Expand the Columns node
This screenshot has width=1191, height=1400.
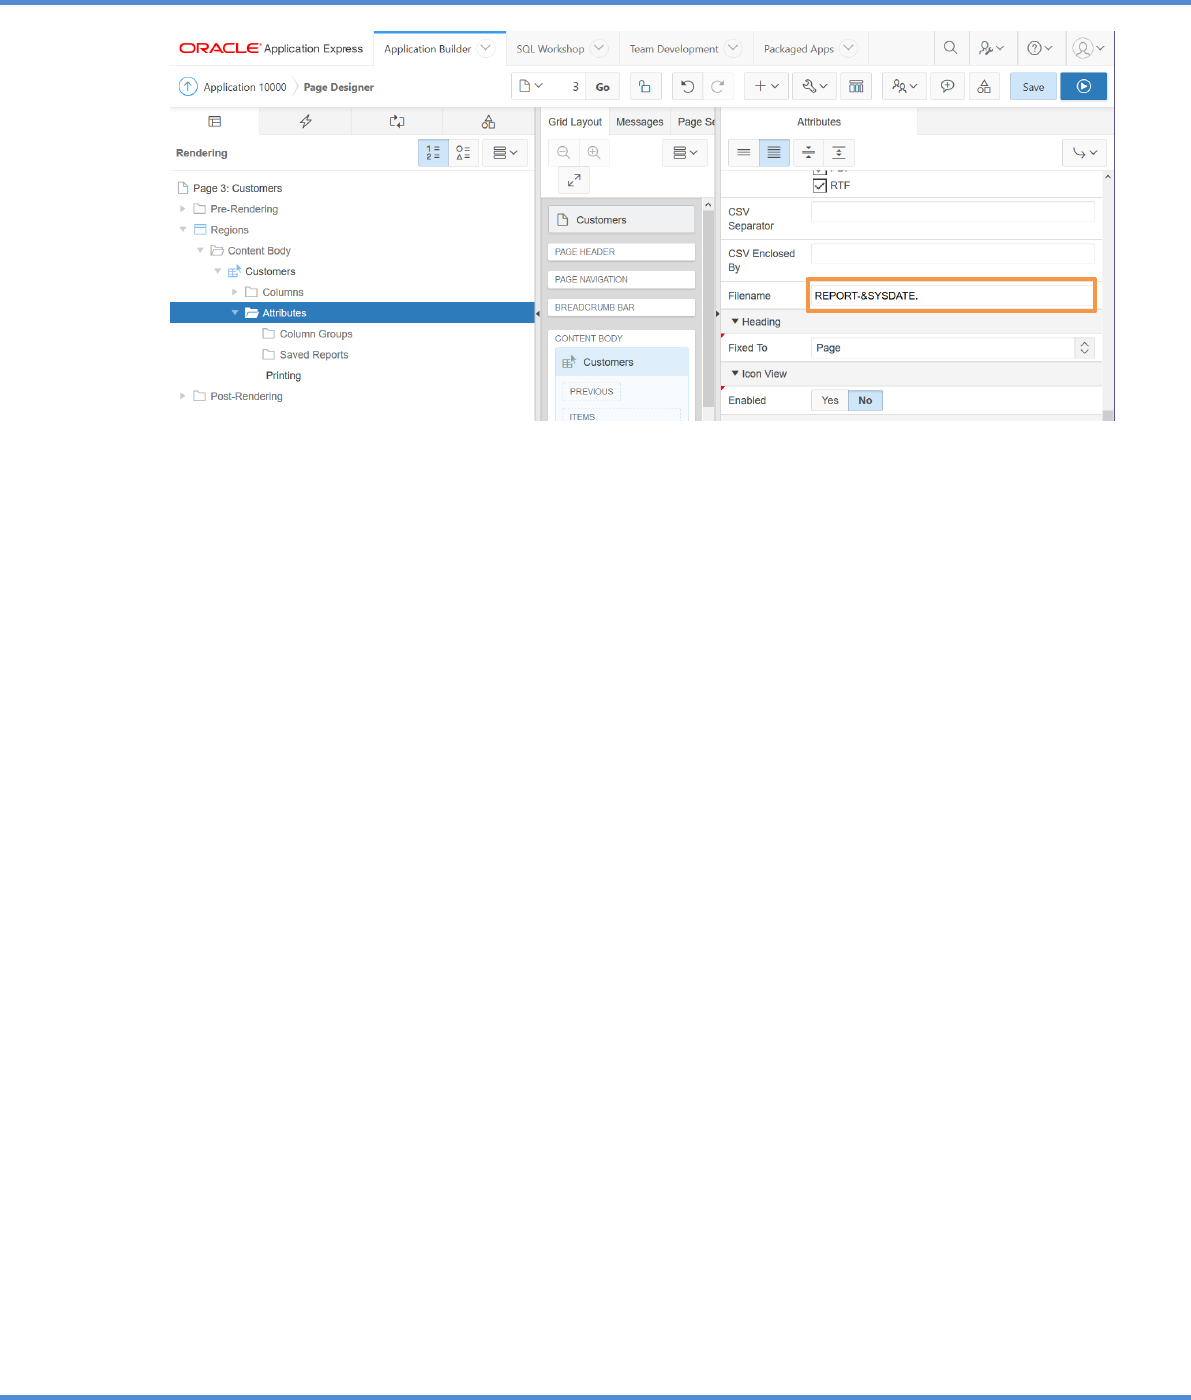point(235,292)
